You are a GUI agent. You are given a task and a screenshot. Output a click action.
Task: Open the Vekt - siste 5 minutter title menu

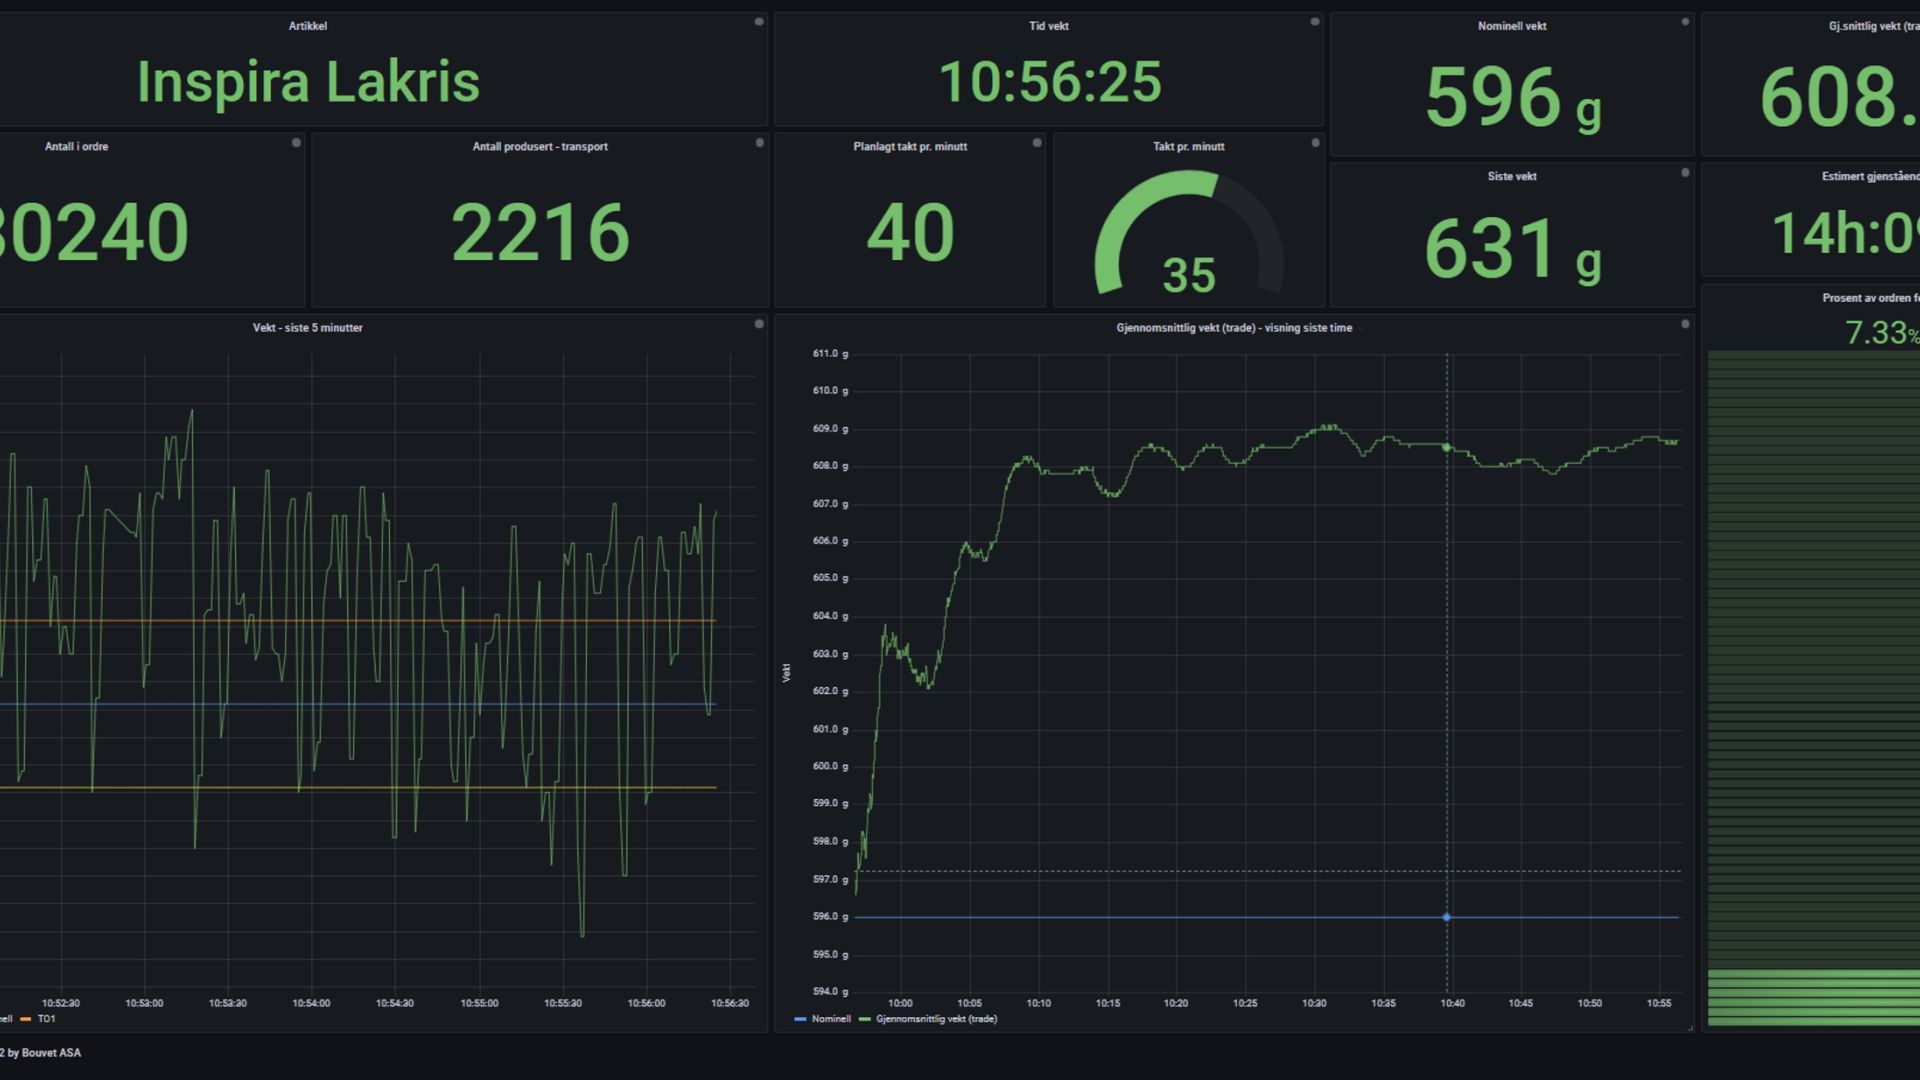(307, 328)
